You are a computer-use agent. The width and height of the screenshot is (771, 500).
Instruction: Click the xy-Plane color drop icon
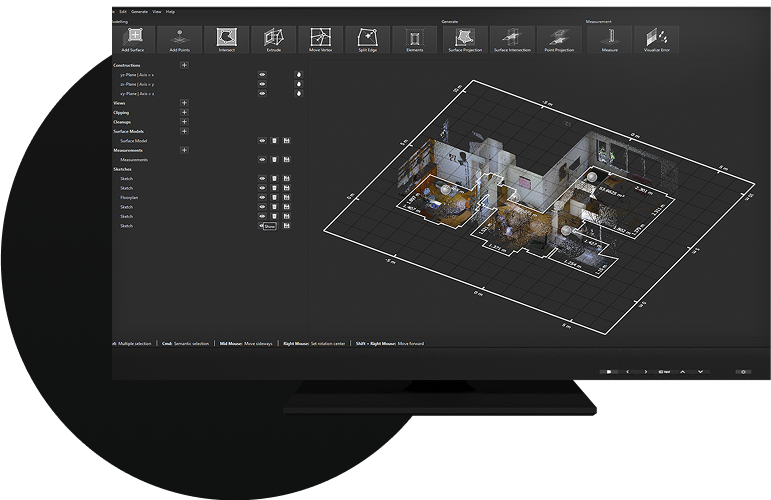click(298, 94)
